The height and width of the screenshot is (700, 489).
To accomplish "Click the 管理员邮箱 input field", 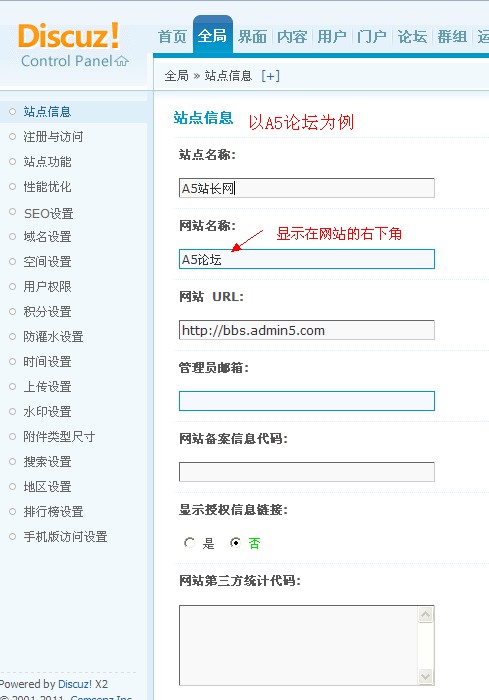I will point(307,401).
